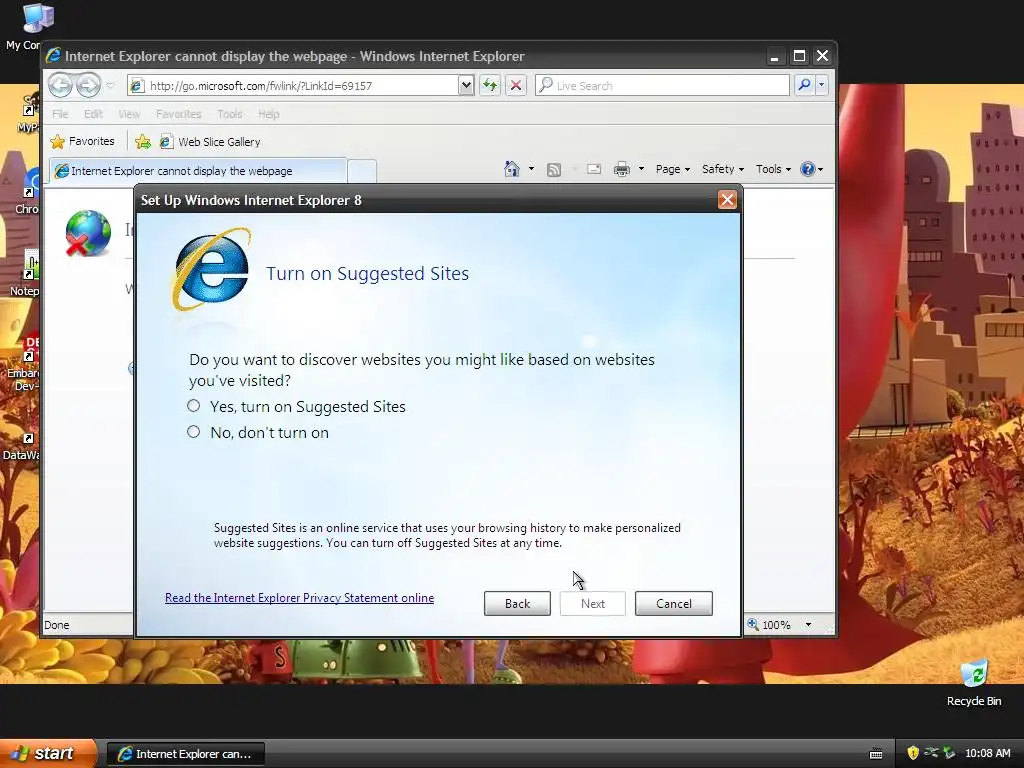Close the Set Up Internet Explorer 8 dialog
The width and height of the screenshot is (1024, 768).
click(727, 200)
